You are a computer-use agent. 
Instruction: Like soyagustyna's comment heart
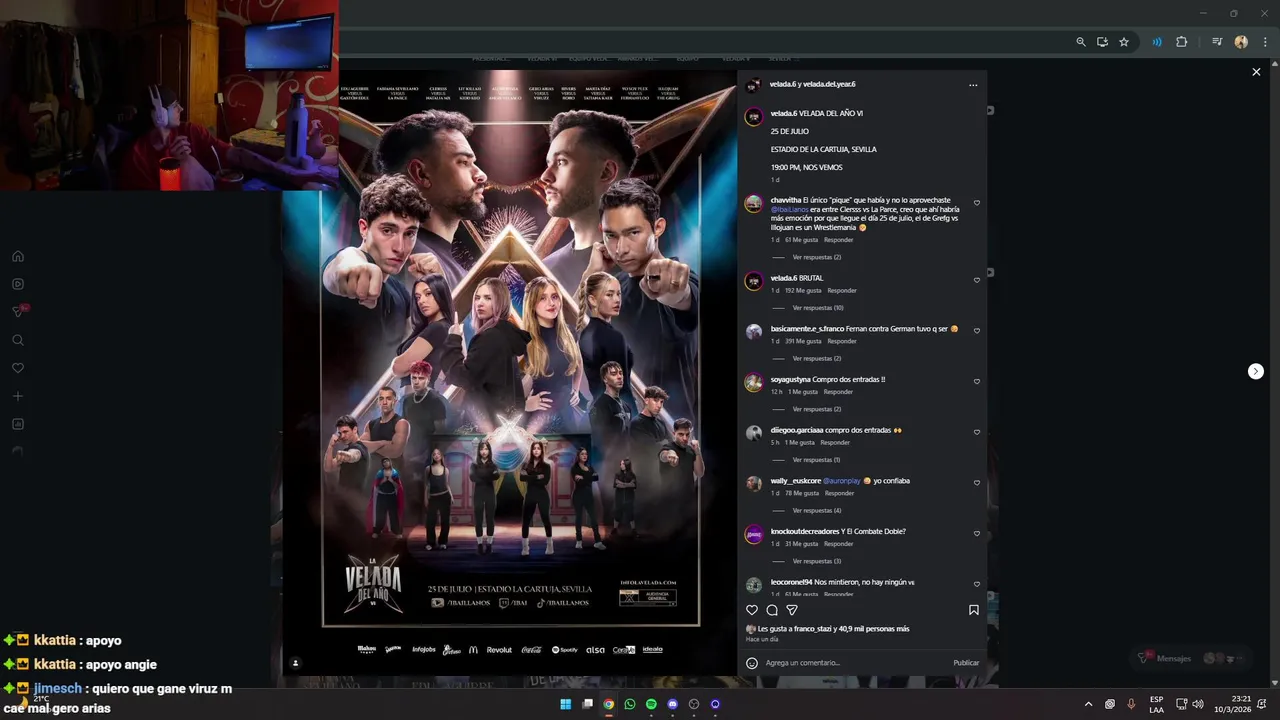click(x=977, y=382)
